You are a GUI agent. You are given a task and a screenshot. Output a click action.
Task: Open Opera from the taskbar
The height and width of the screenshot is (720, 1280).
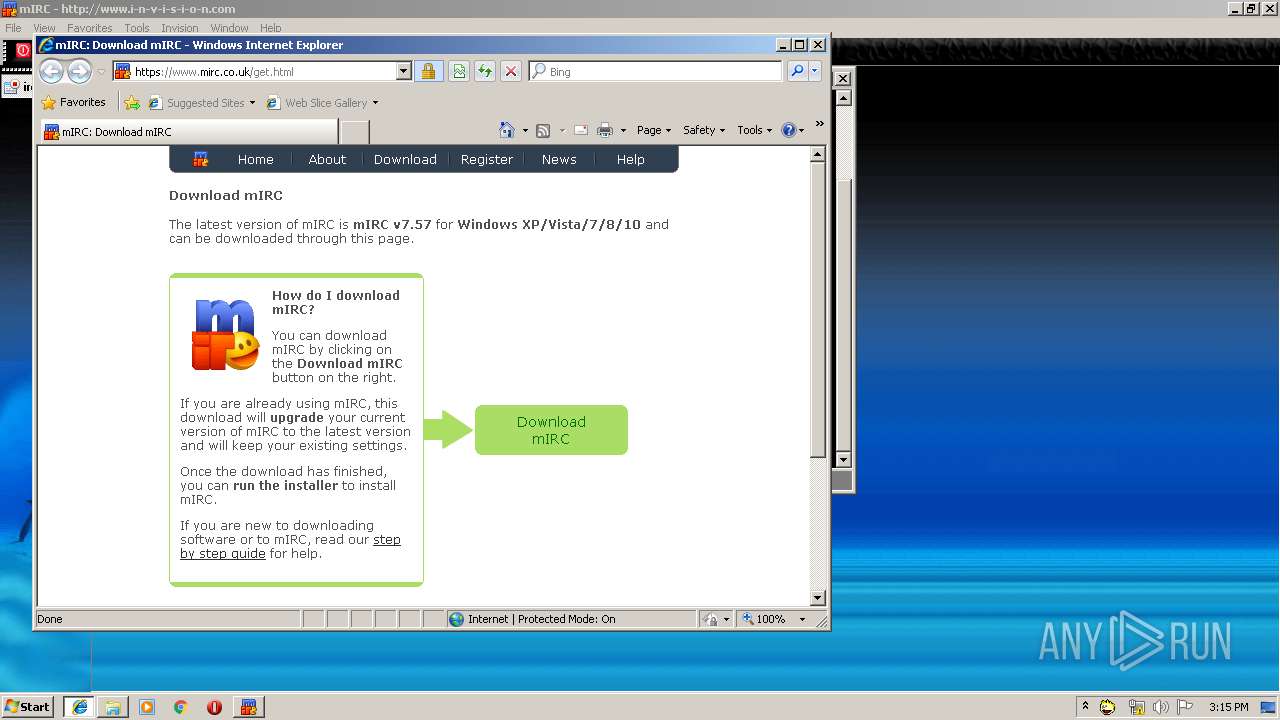coord(214,707)
